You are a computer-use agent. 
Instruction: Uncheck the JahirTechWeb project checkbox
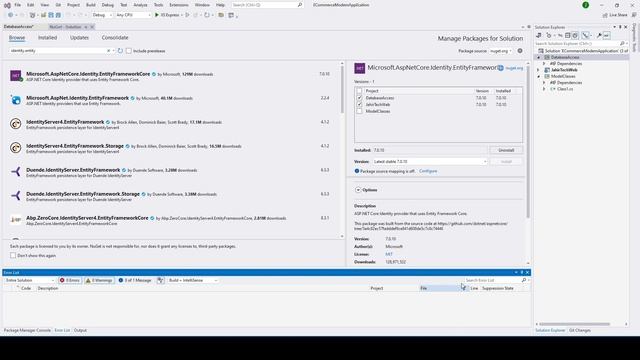(x=359, y=104)
